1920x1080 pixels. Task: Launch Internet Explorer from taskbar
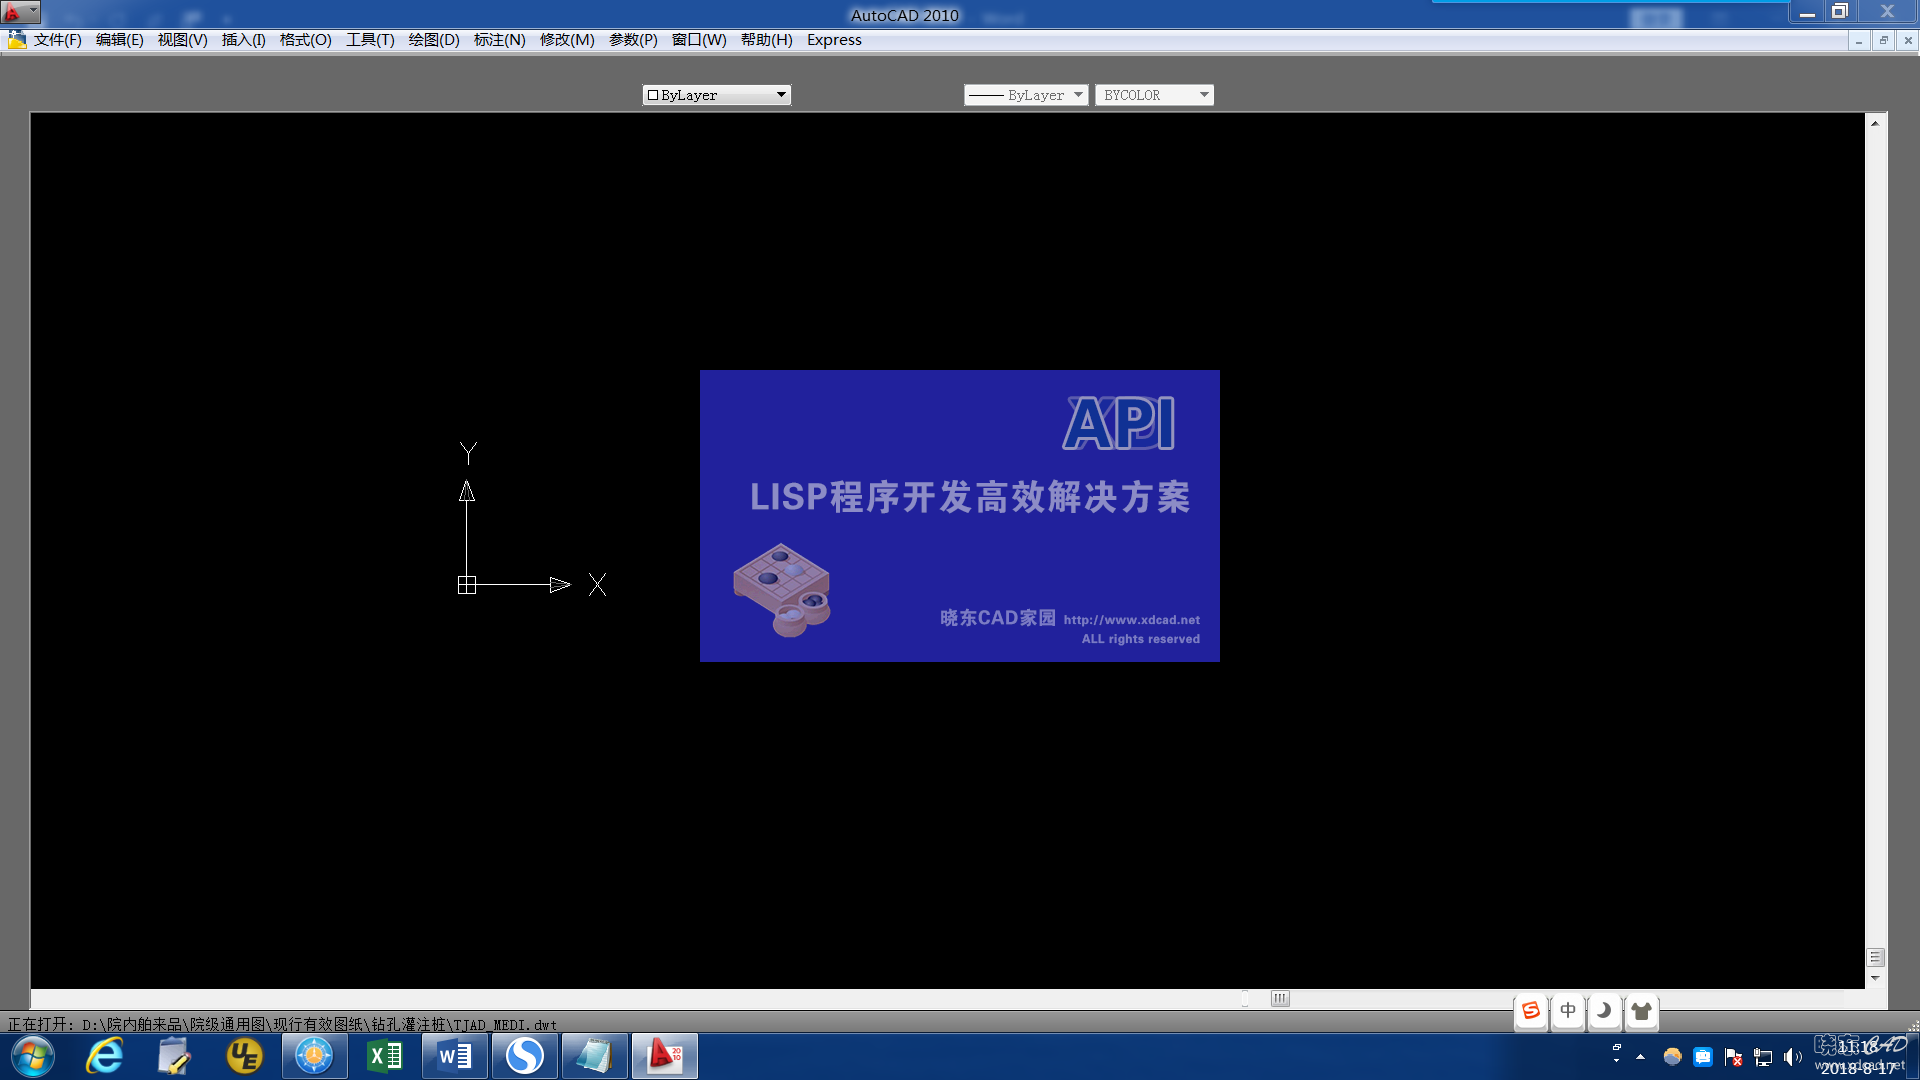(105, 1056)
